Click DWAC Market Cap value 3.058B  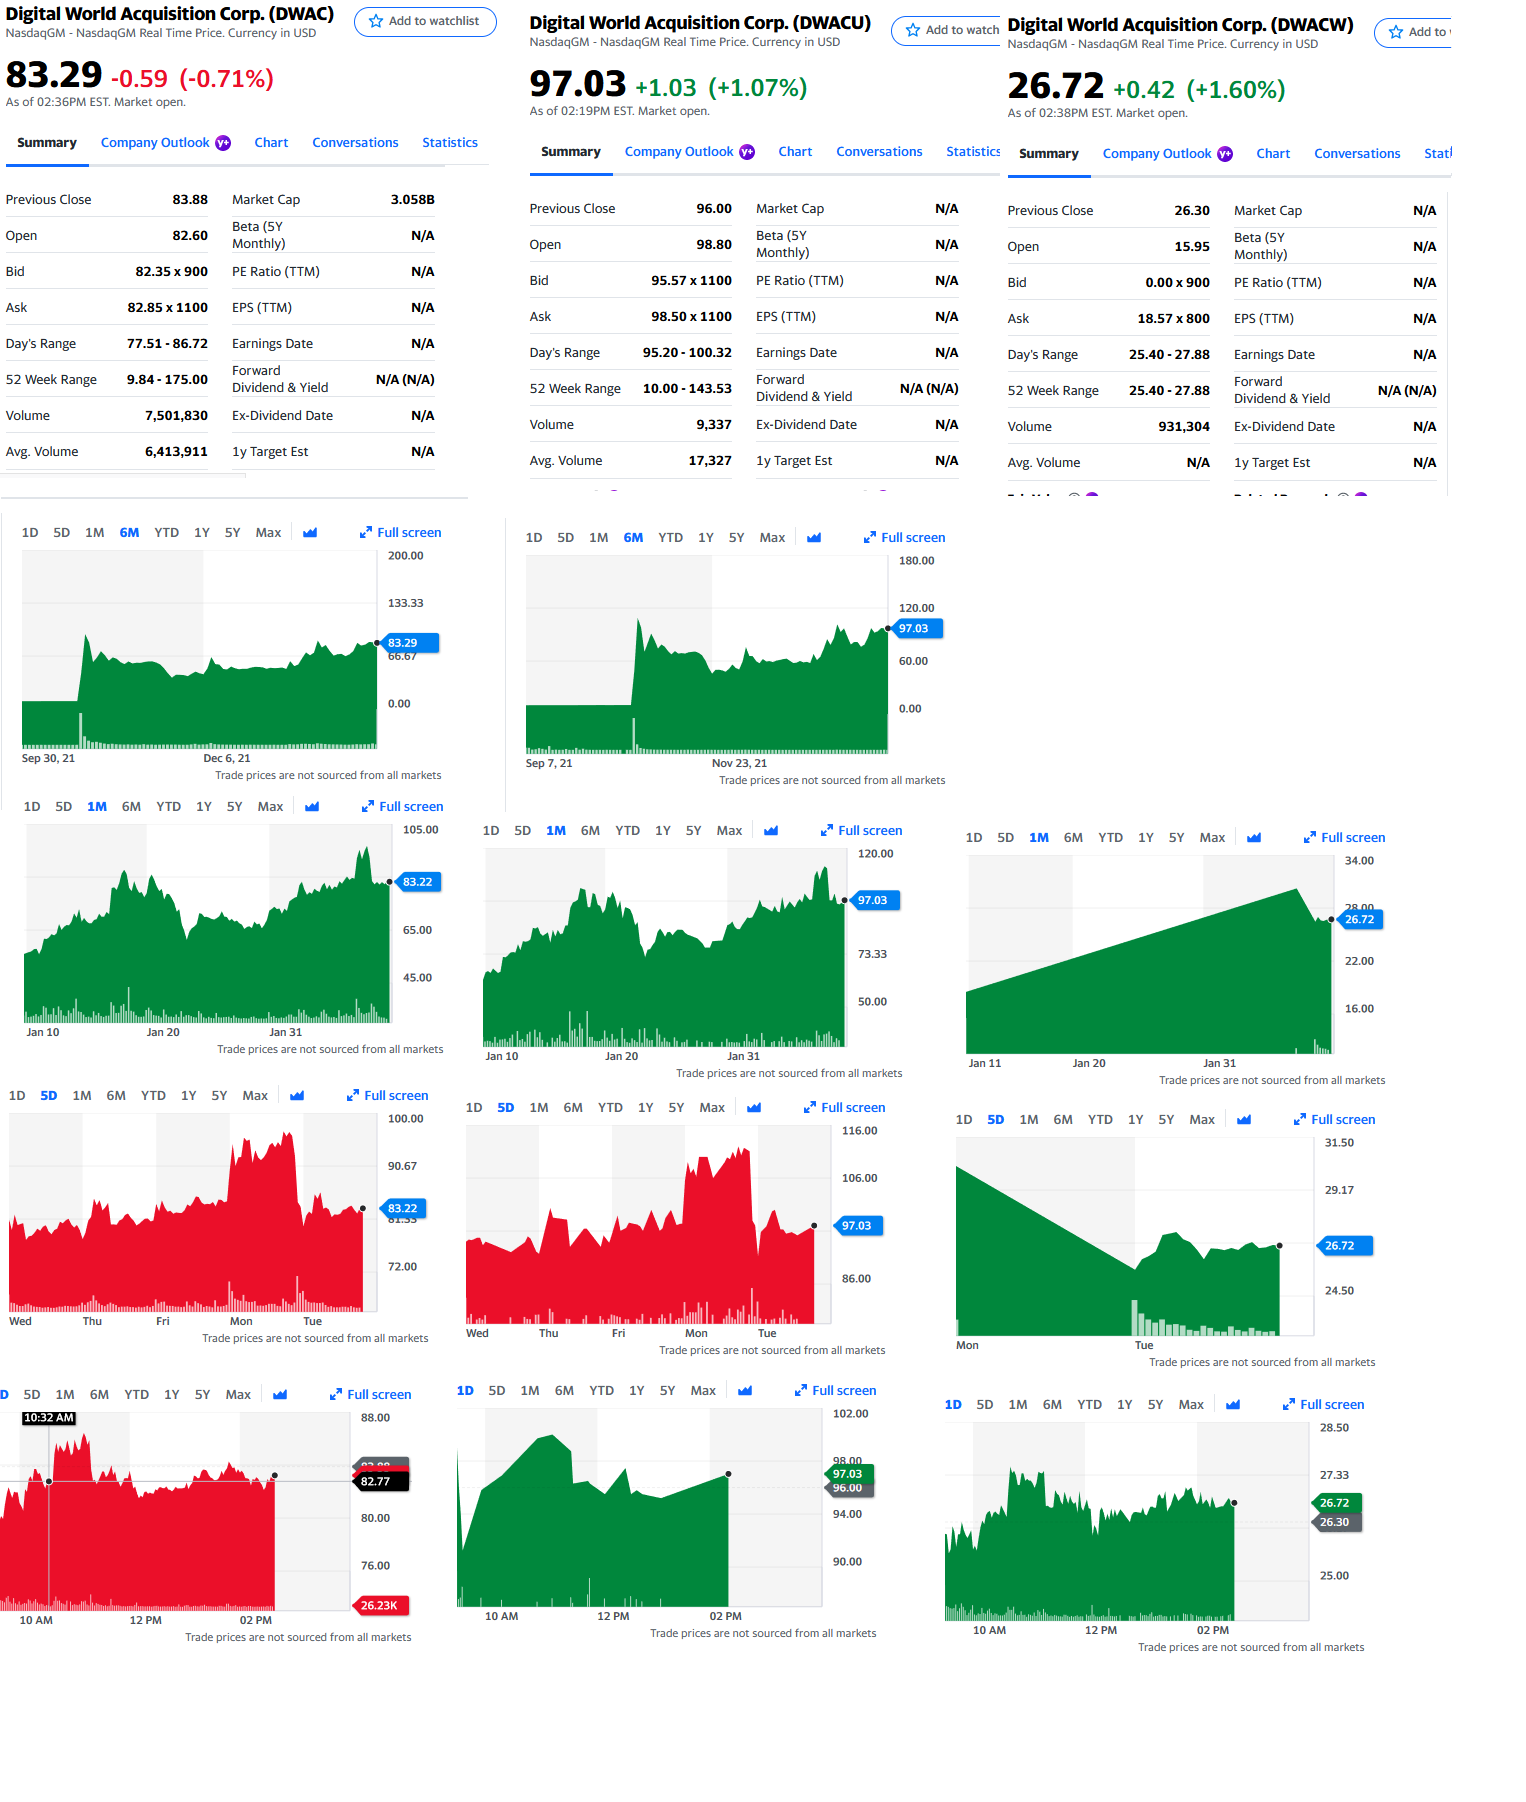412,200
